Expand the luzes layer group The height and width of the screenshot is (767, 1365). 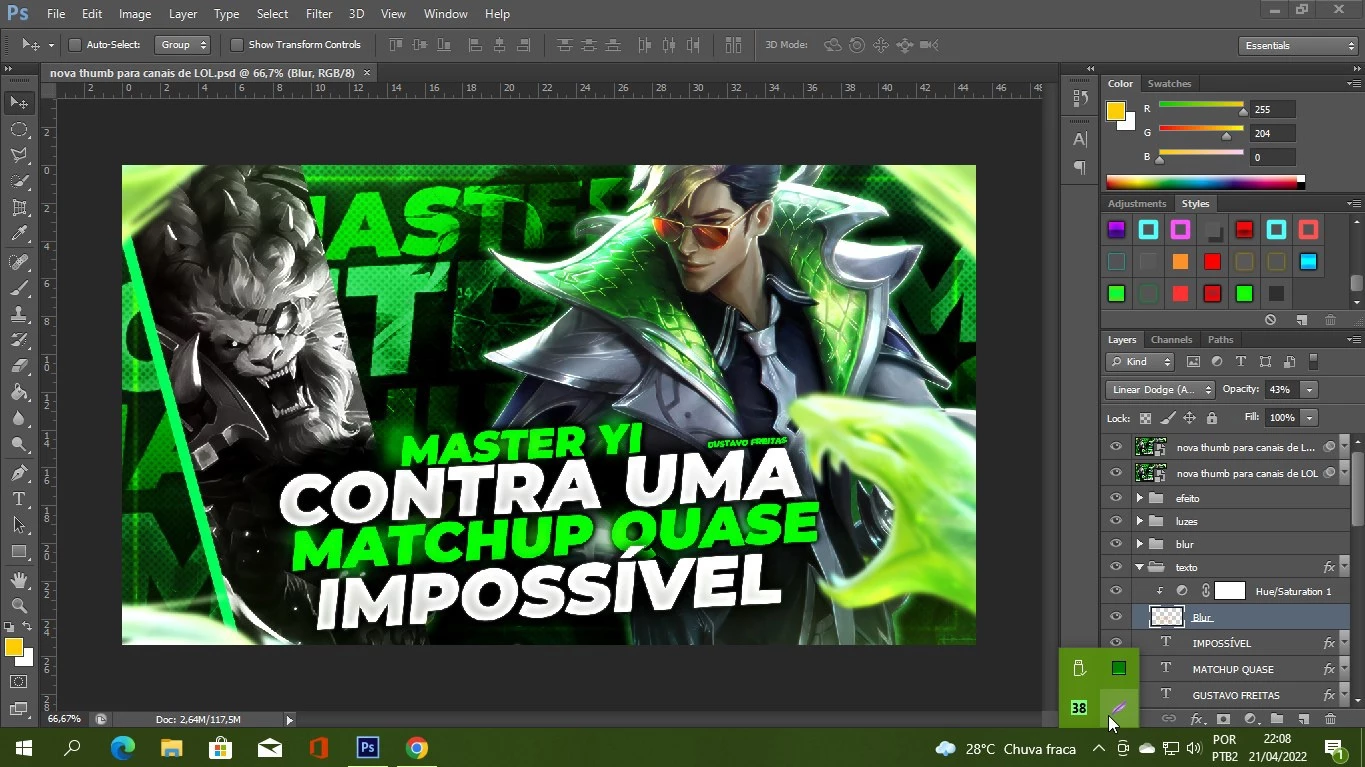coord(1139,521)
